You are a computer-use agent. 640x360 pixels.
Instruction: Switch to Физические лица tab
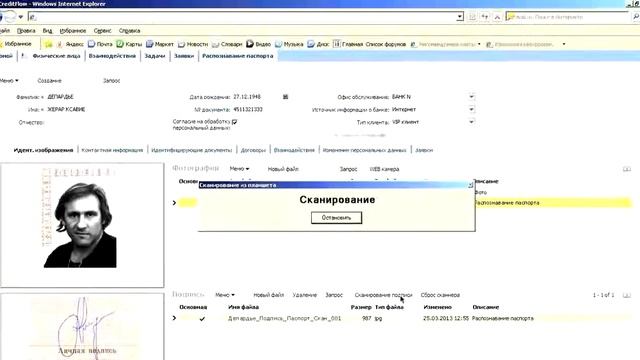pyautogui.click(x=56, y=56)
